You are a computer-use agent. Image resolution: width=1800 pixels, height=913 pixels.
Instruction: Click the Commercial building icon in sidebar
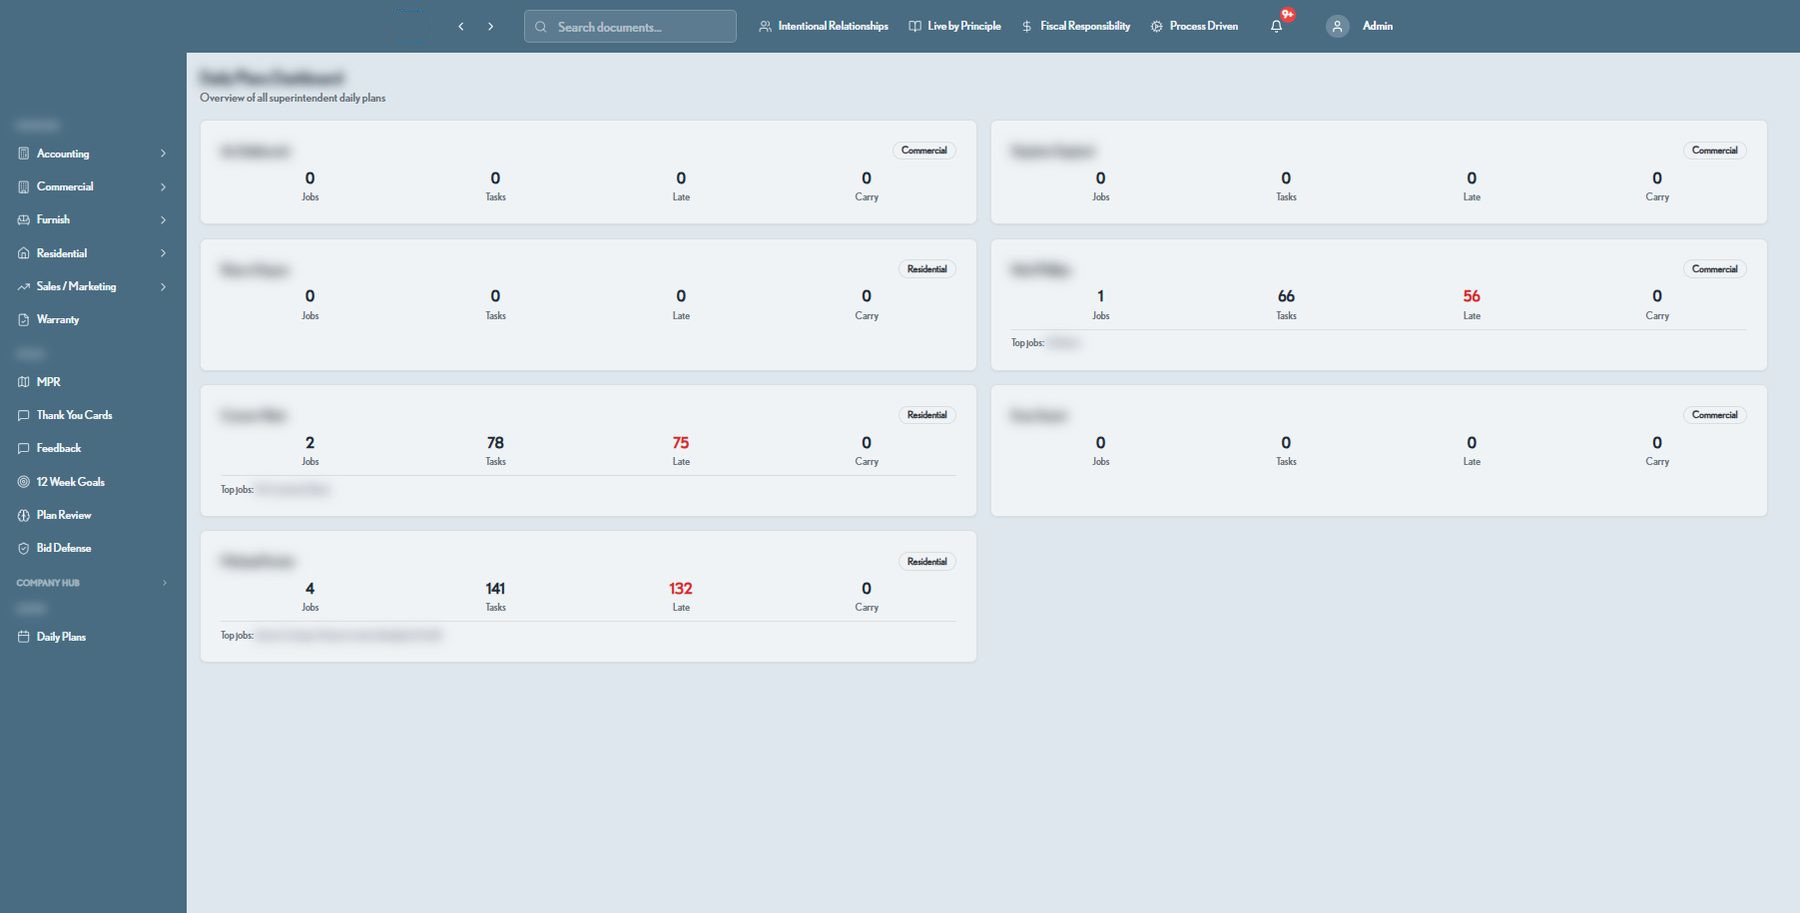[x=24, y=187]
